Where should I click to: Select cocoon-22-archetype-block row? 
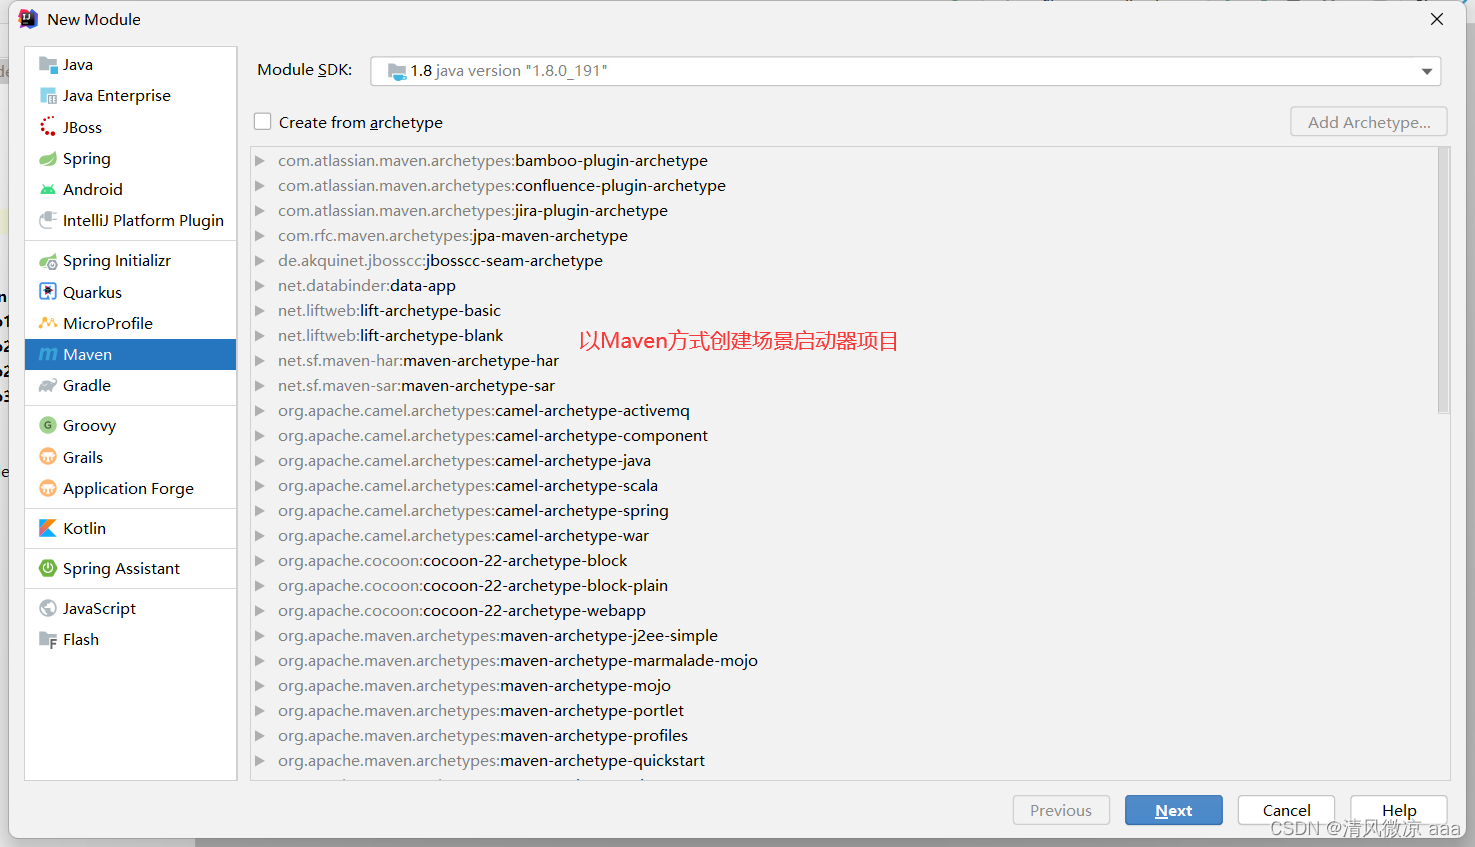pos(844,560)
